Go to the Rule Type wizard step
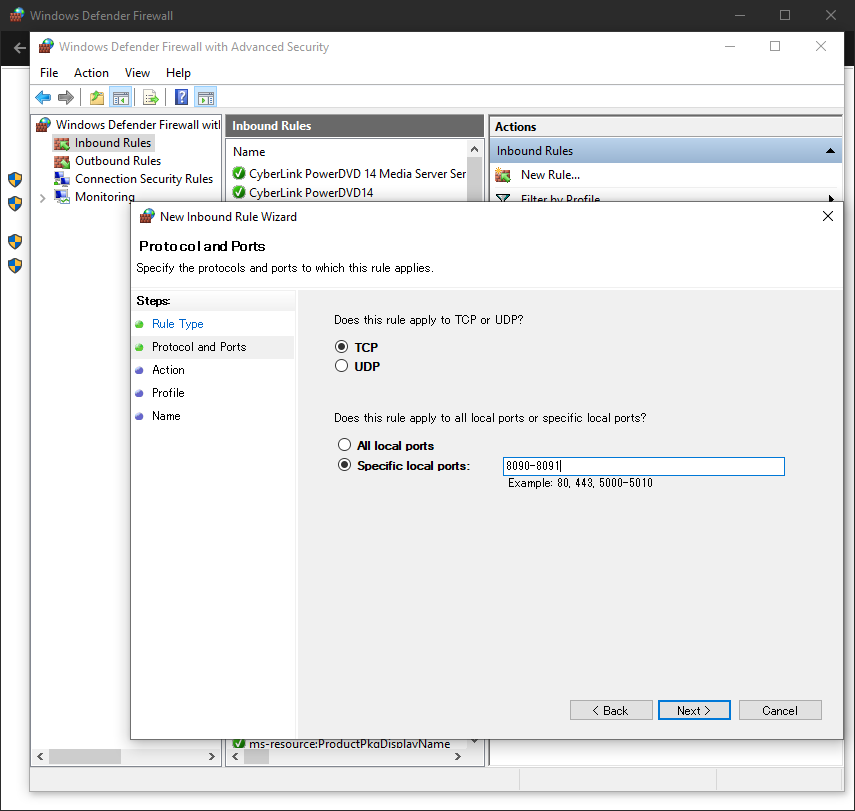The width and height of the screenshot is (855, 811). tap(178, 324)
